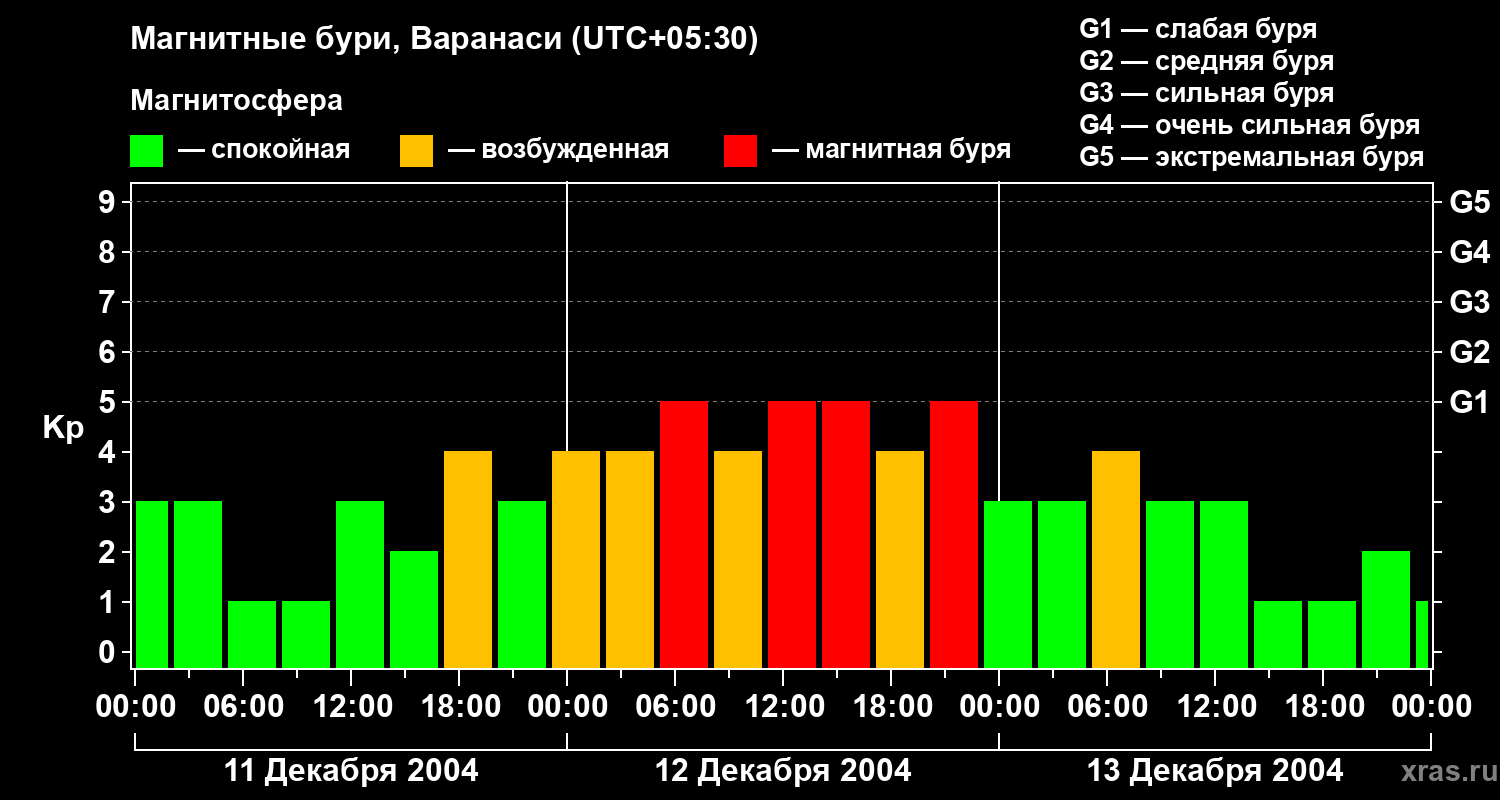Select the 'G2 — средняя буря' legend line
Viewport: 1500px width, 800px height.
pyautogui.click(x=1206, y=61)
